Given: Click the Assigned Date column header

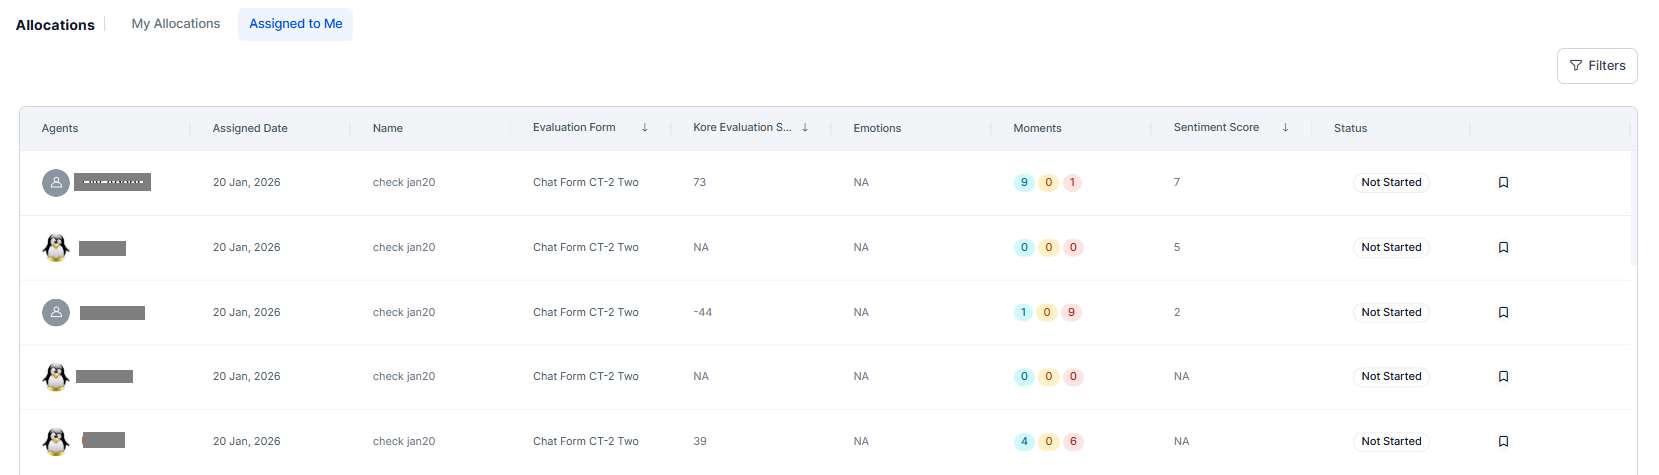Looking at the screenshot, I should pos(250,129).
